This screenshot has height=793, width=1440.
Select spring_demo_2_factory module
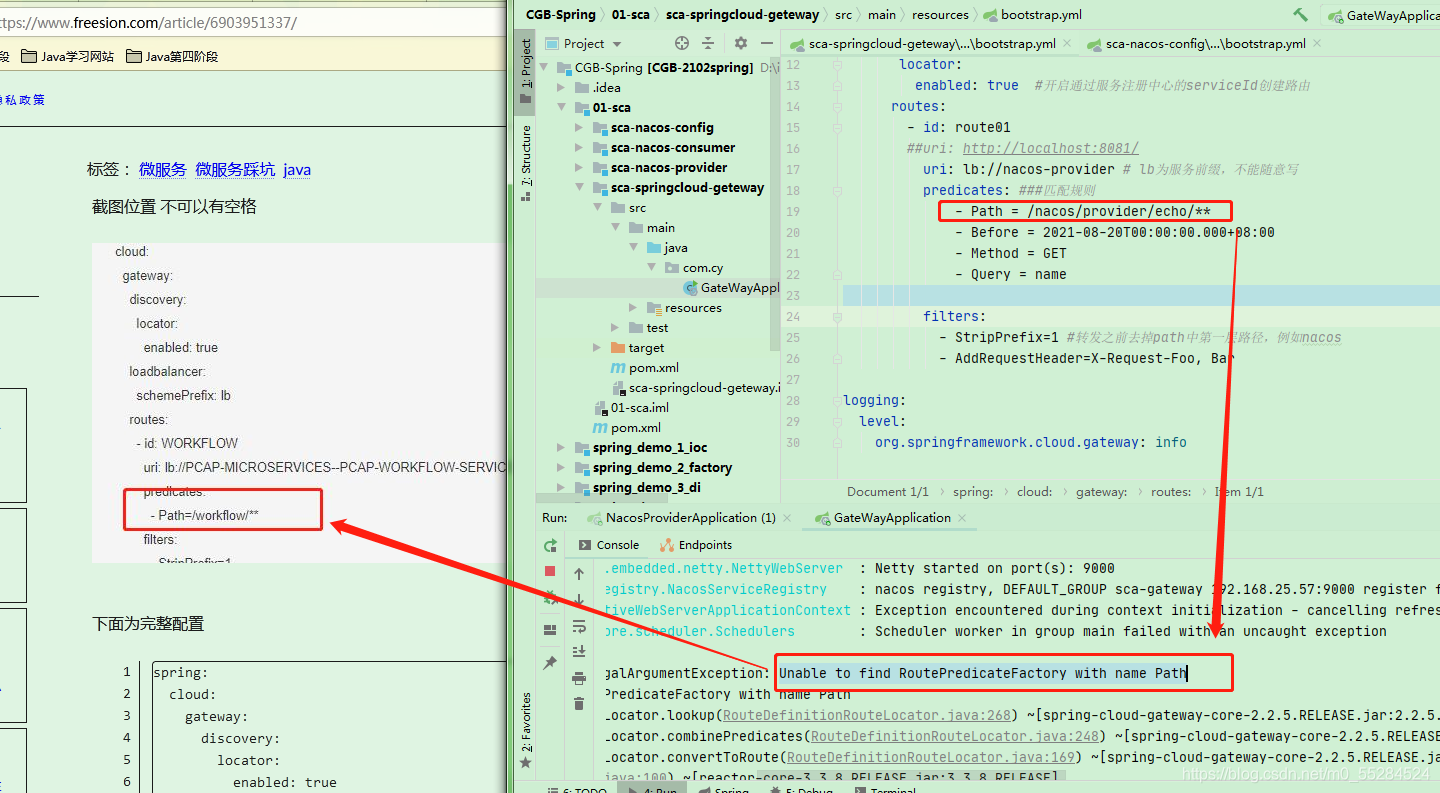pyautogui.click(x=654, y=467)
